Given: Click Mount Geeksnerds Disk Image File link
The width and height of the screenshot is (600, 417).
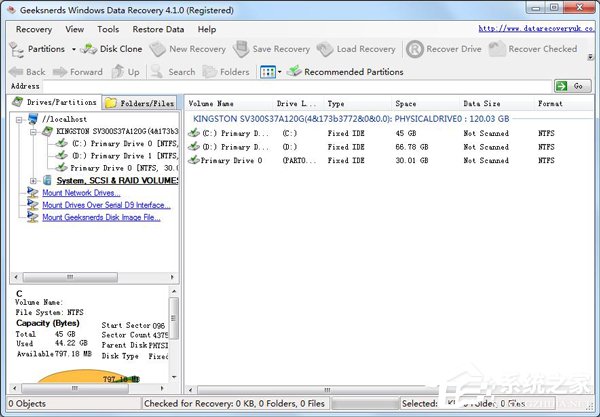Looking at the screenshot, I should point(100,217).
